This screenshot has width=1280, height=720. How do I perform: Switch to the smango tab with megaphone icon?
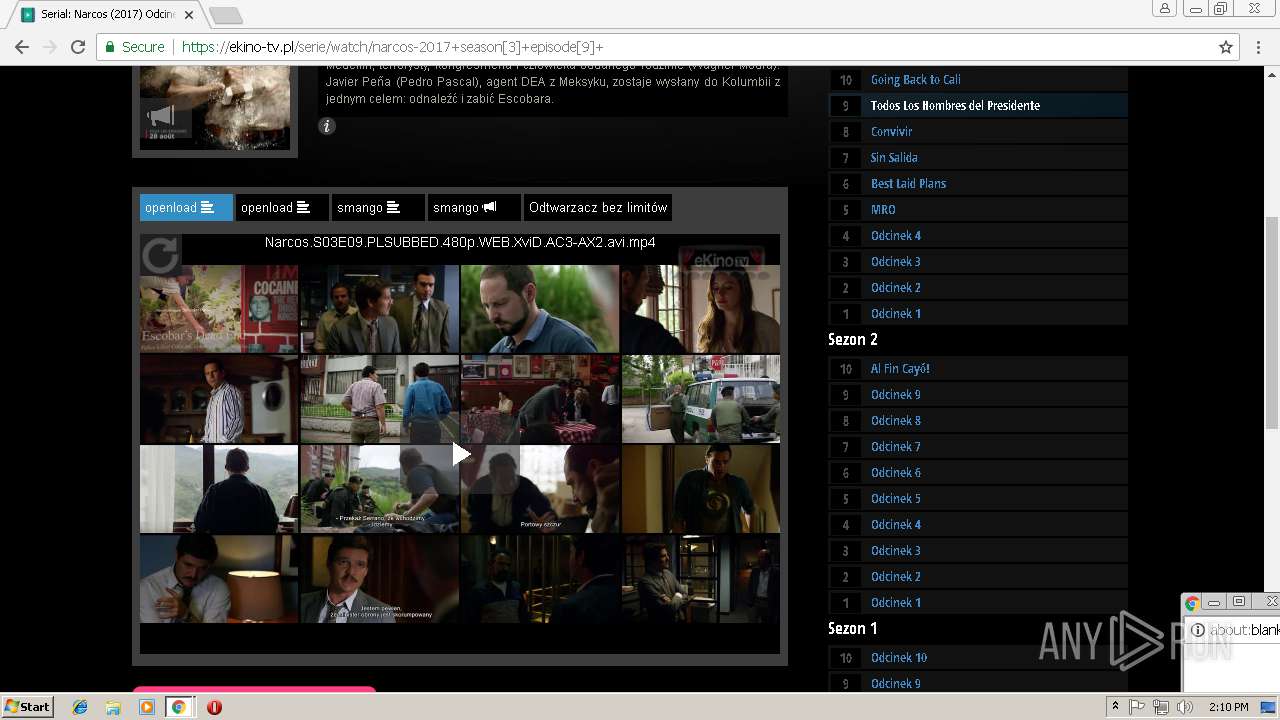pyautogui.click(x=474, y=207)
